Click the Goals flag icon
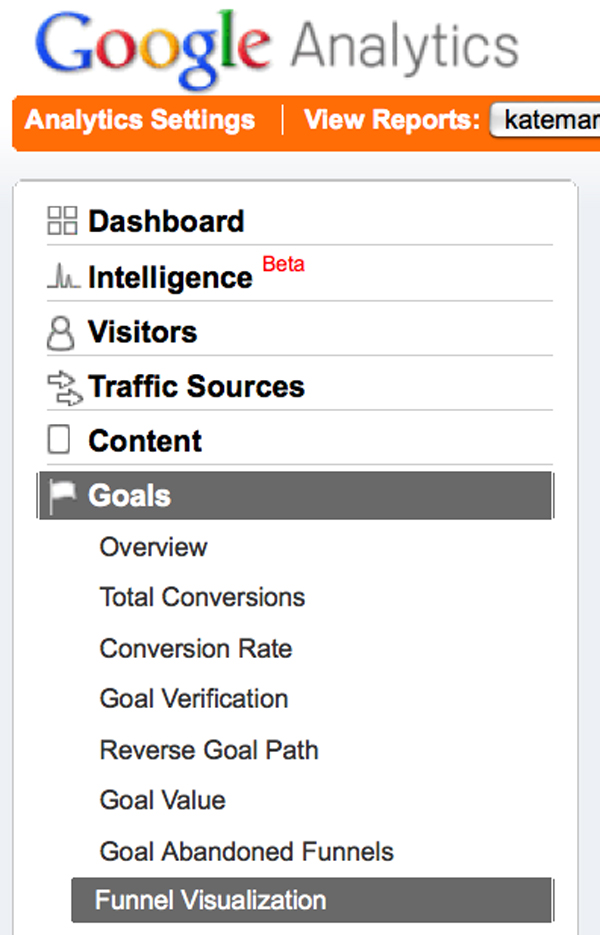The image size is (600, 935). (x=62, y=496)
